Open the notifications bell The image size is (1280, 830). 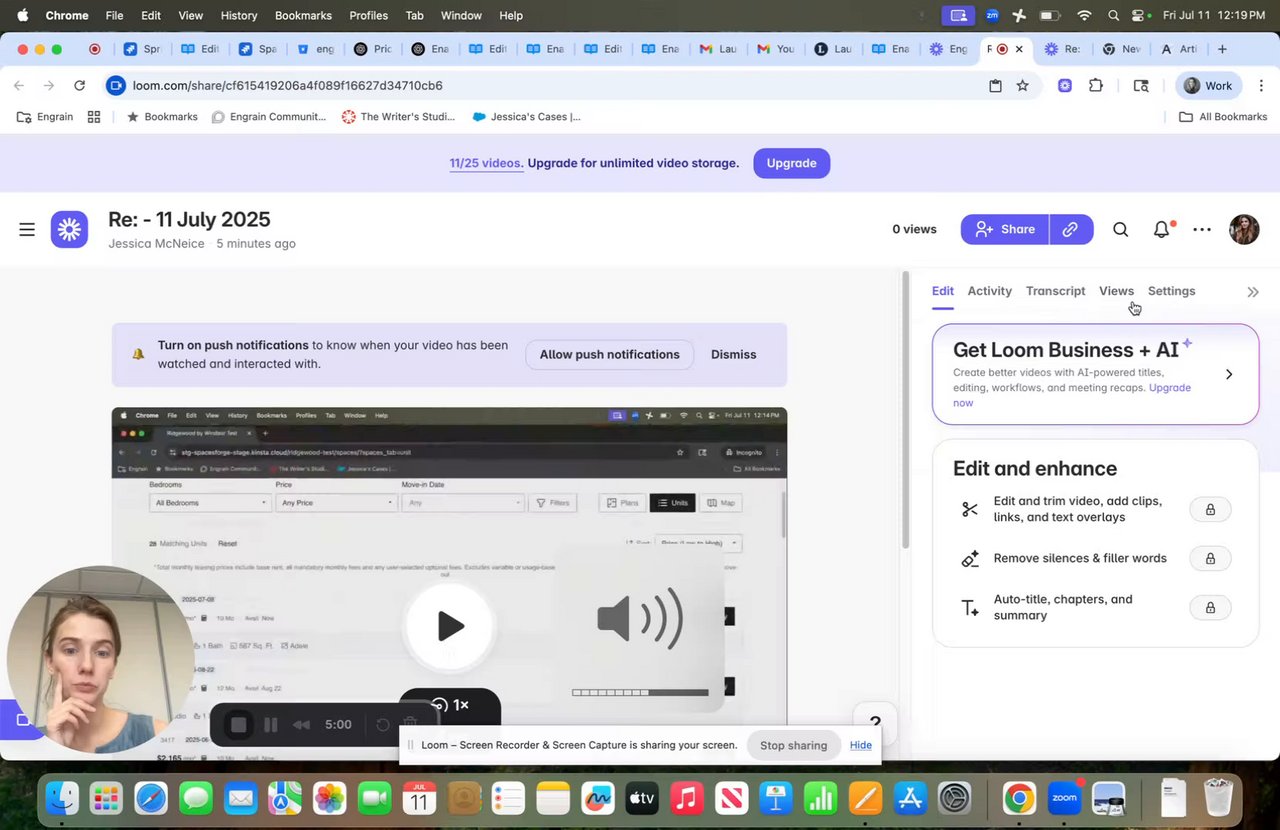[1162, 230]
